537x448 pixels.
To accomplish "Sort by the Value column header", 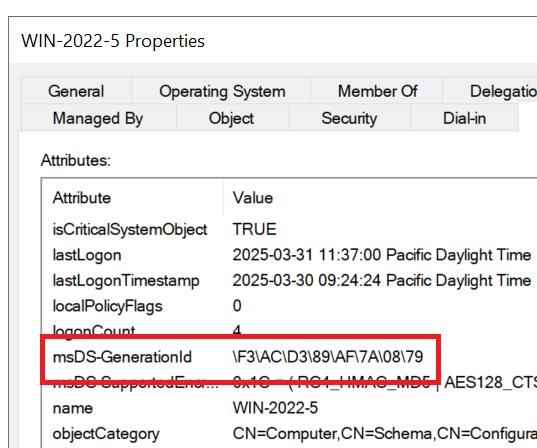I will [x=380, y=198].
